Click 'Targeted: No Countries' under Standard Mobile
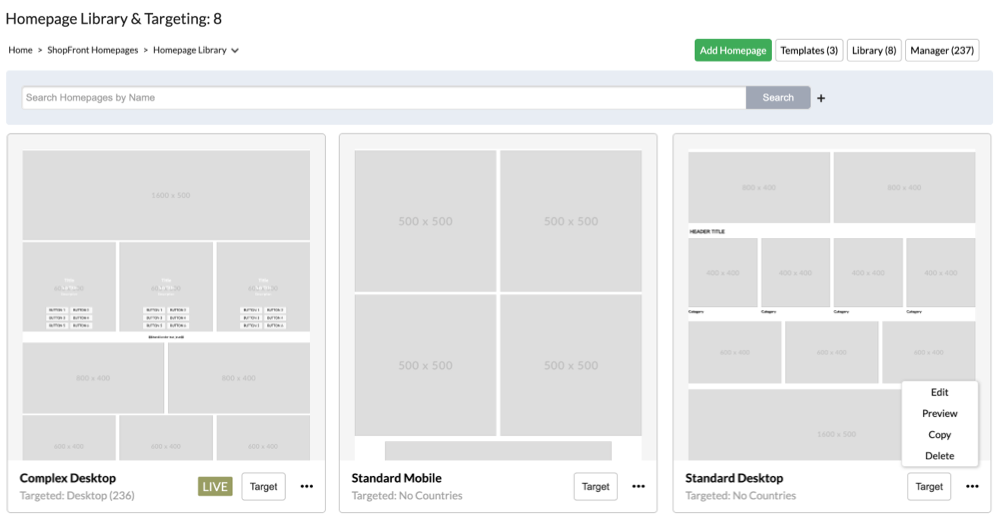Screen dimensions: 1000x520 [x=407, y=495]
